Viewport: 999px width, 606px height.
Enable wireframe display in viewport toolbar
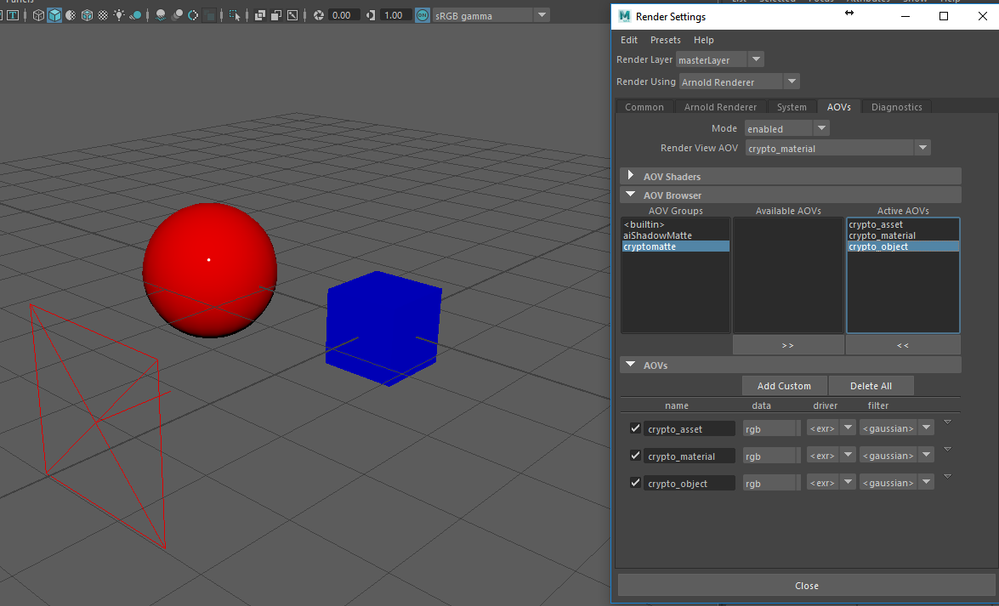[38, 15]
